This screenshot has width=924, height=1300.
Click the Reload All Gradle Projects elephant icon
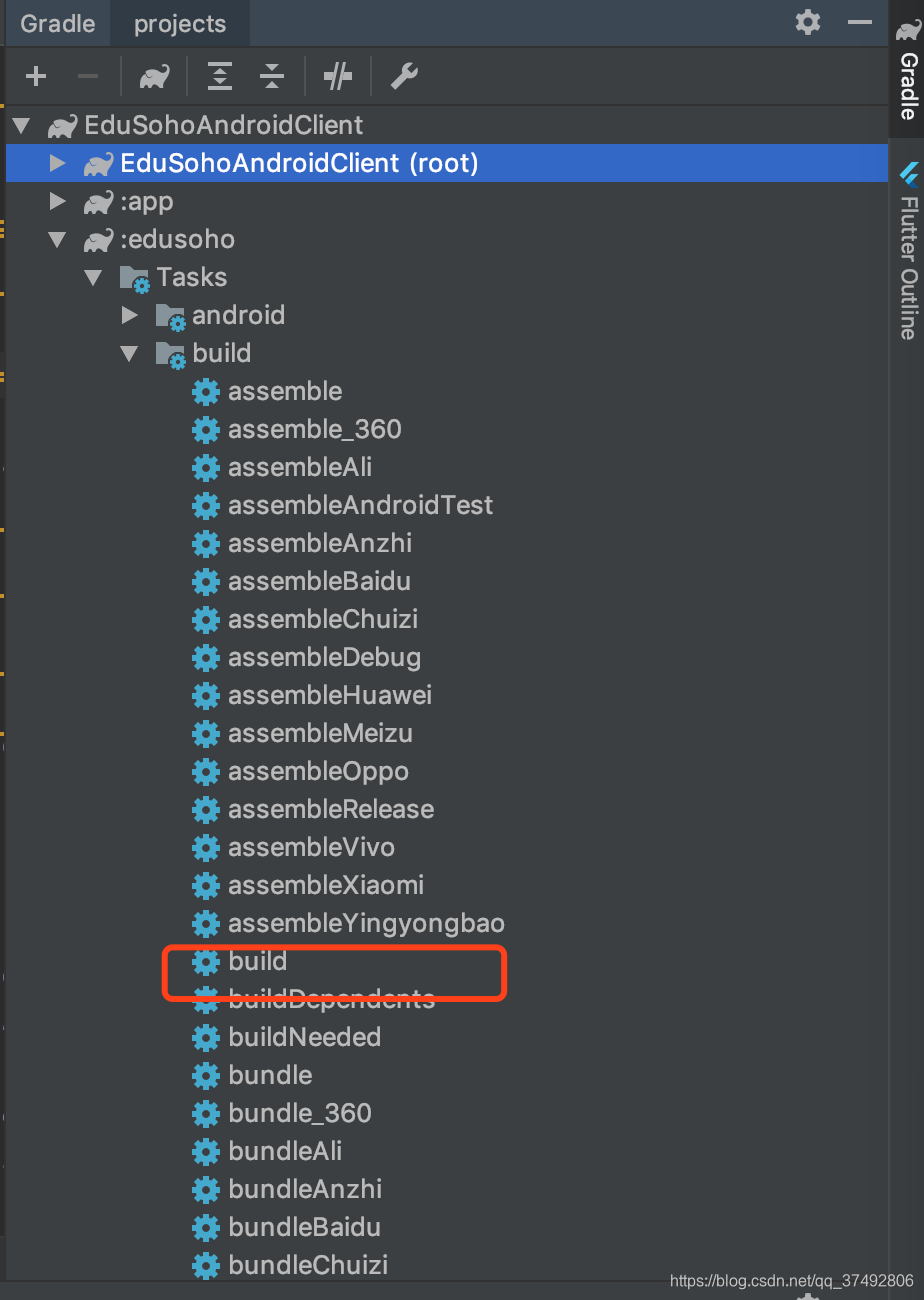tap(153, 75)
